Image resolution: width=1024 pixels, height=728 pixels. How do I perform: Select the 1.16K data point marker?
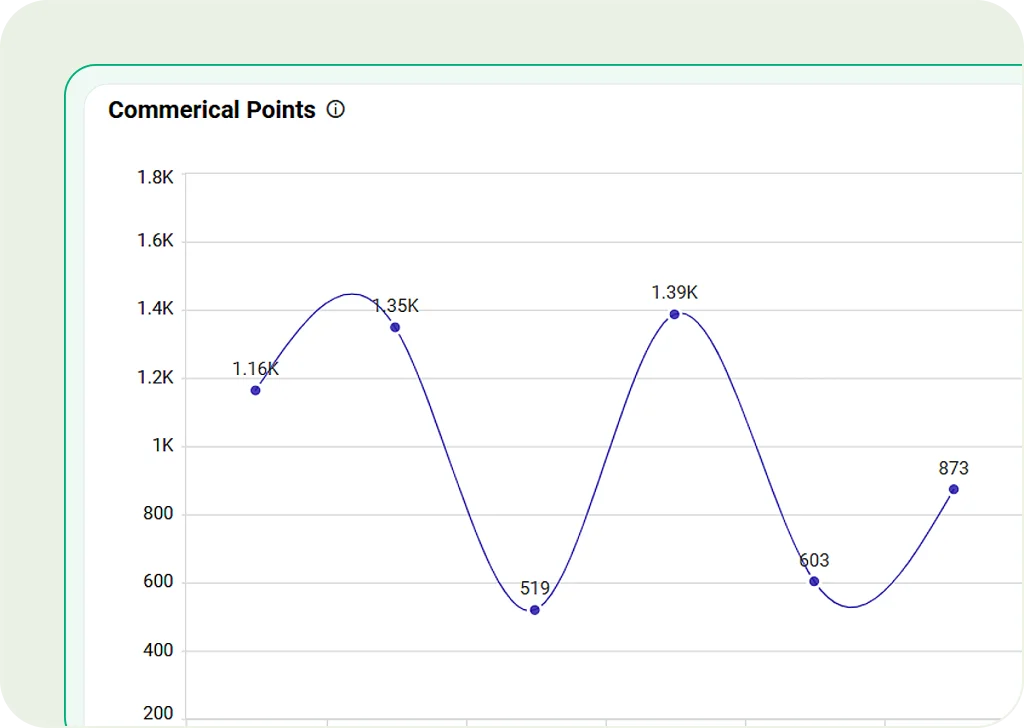coord(256,390)
